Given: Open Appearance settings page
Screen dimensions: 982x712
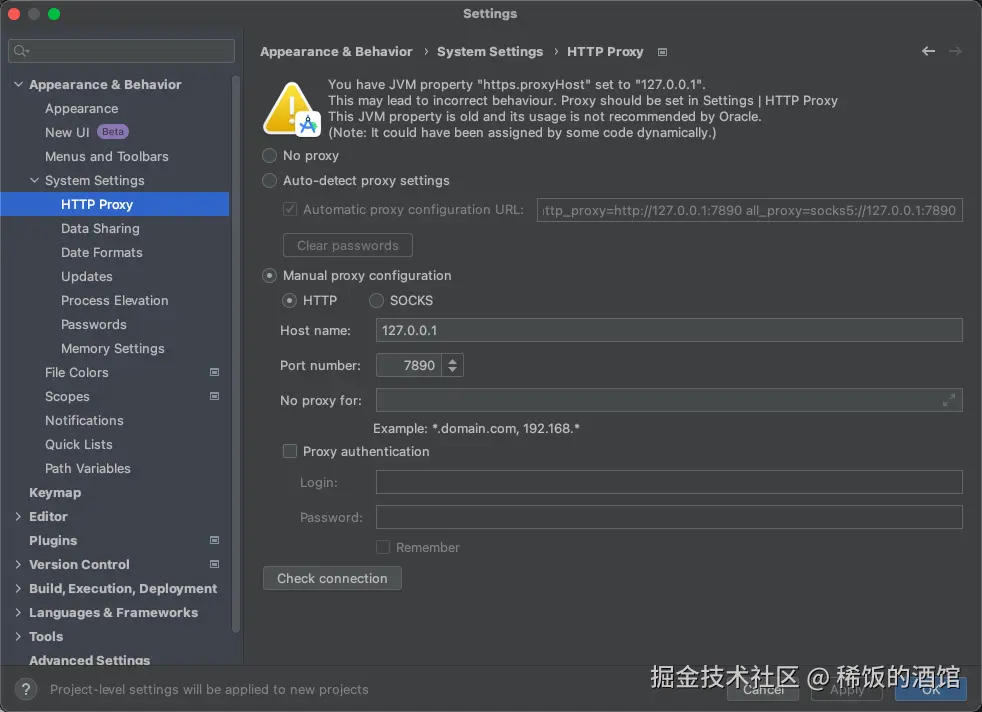Looking at the screenshot, I should [81, 108].
